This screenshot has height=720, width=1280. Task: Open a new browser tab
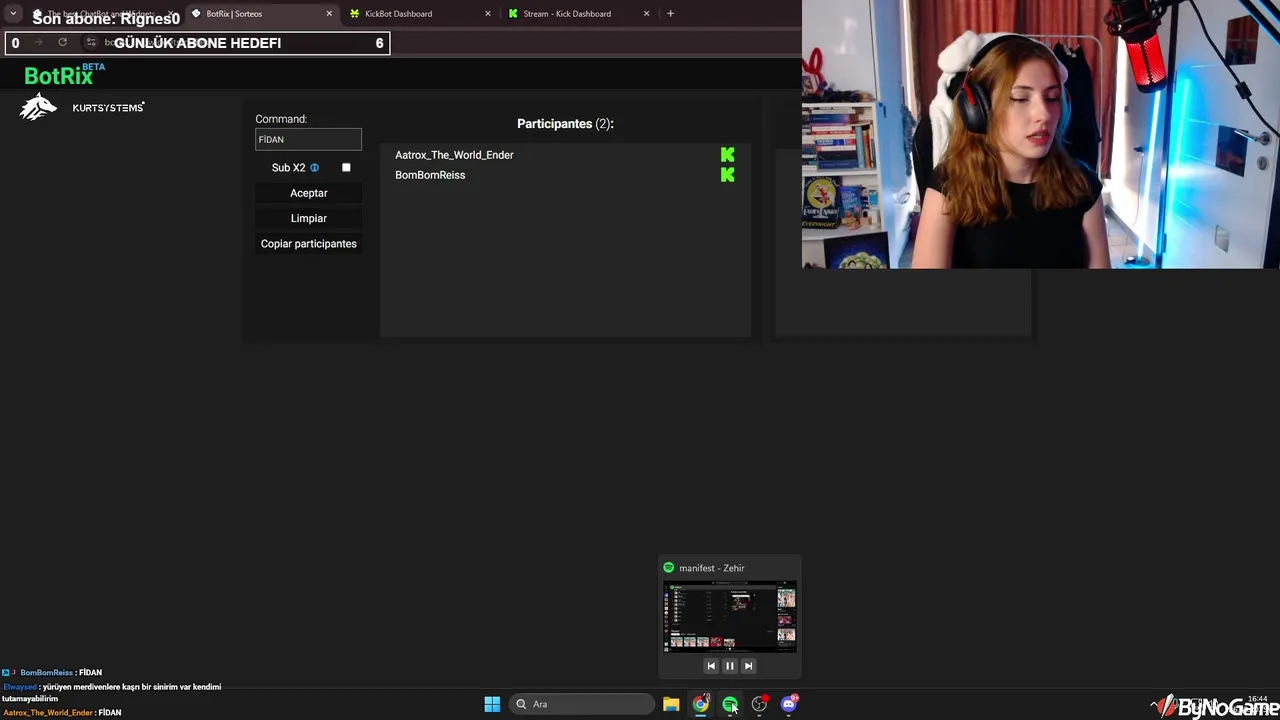[670, 14]
